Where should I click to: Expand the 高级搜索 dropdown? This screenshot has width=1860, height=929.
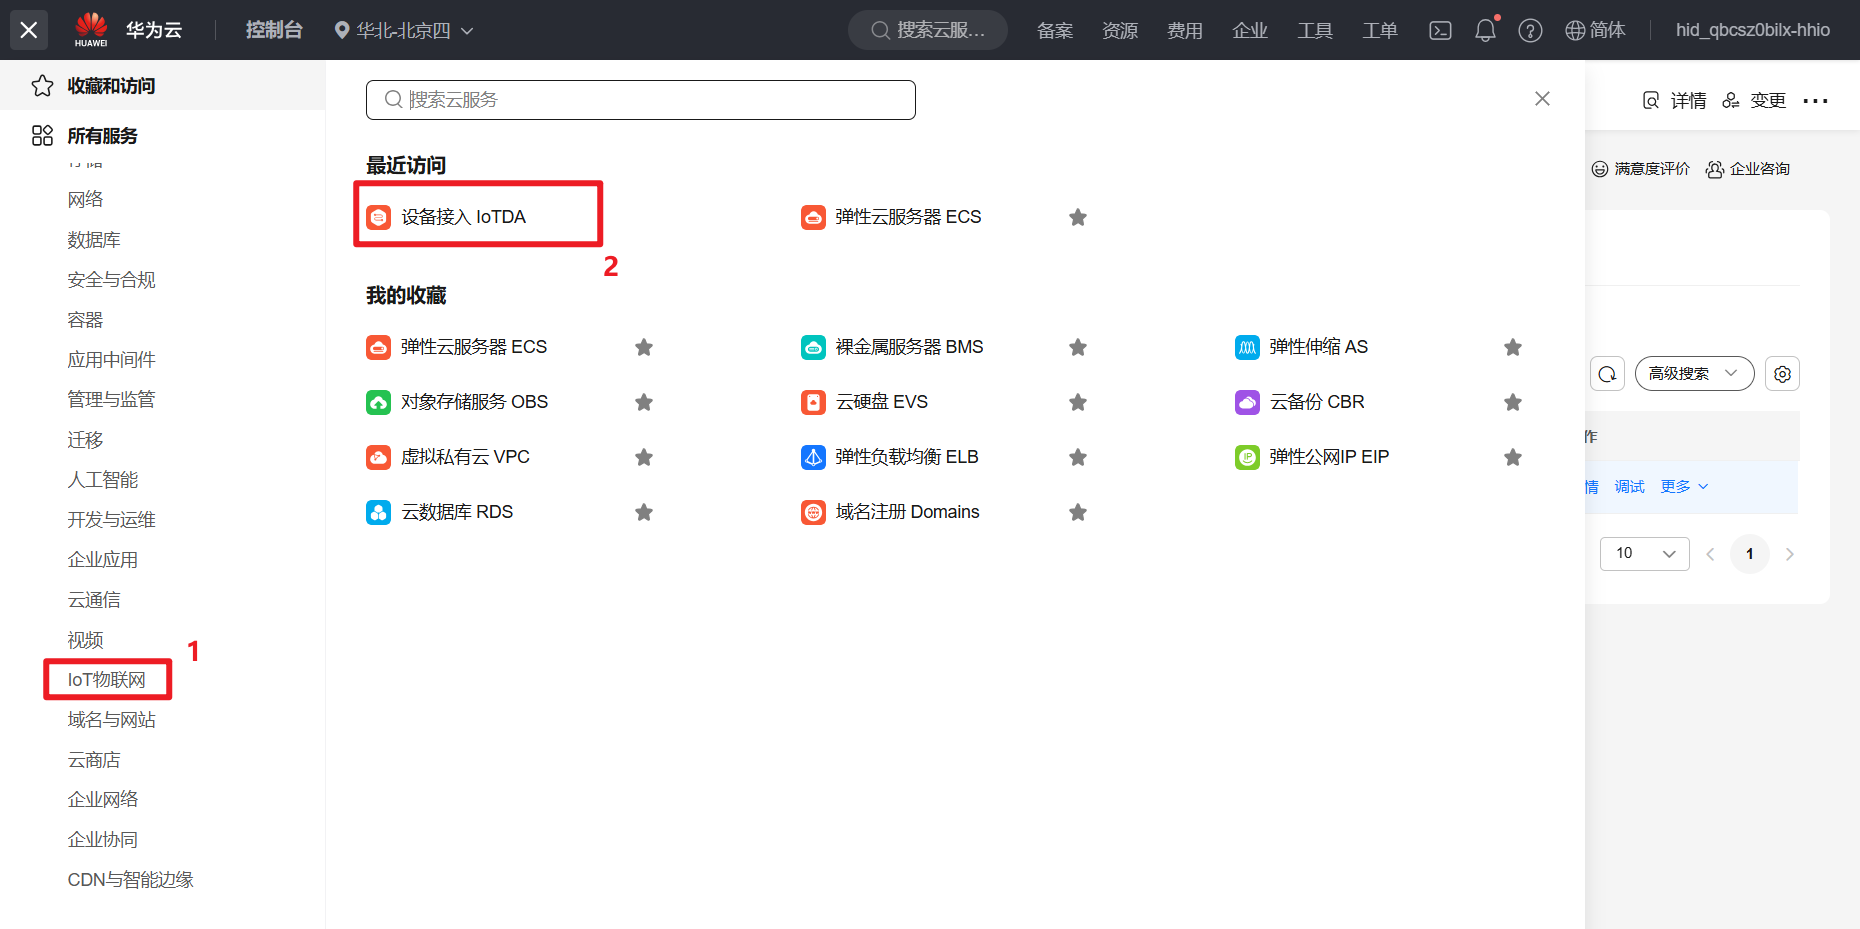click(1694, 374)
